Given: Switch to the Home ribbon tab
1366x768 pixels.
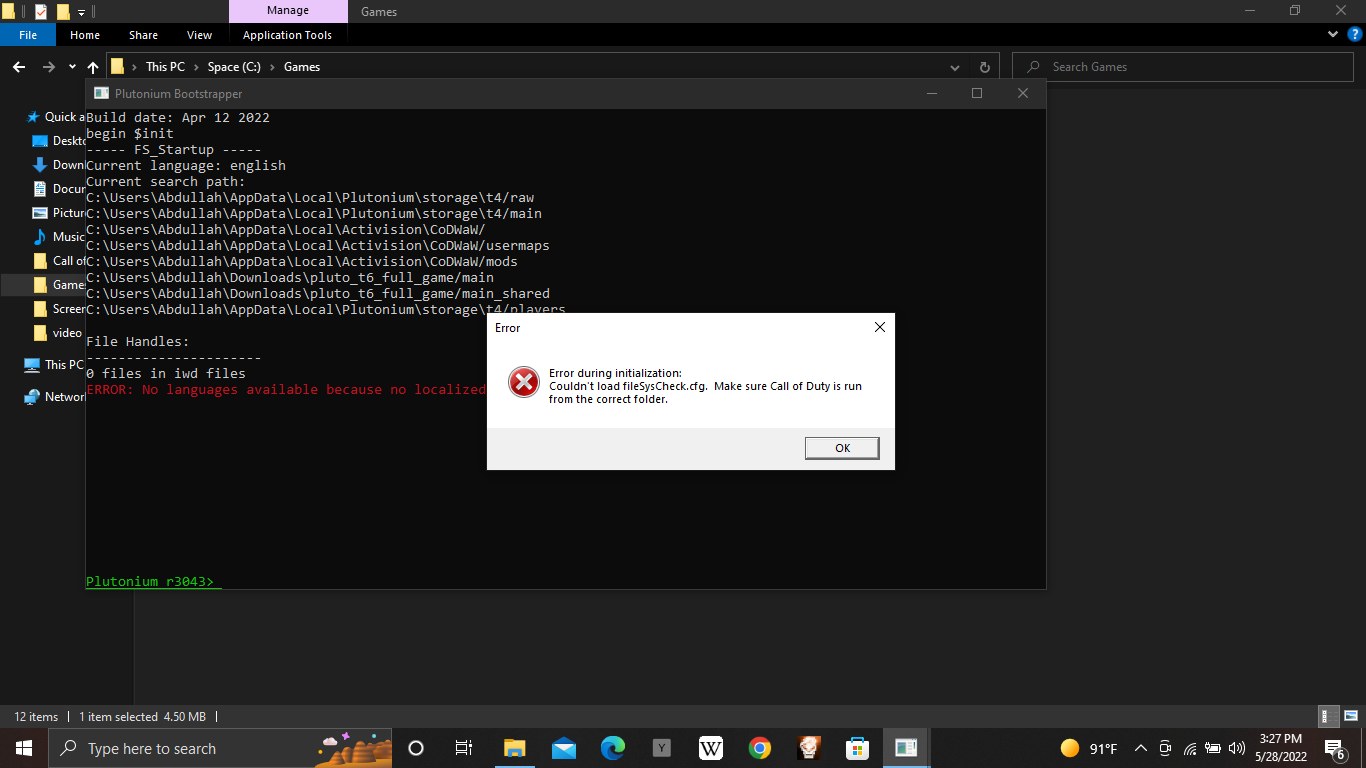Looking at the screenshot, I should click(x=85, y=35).
